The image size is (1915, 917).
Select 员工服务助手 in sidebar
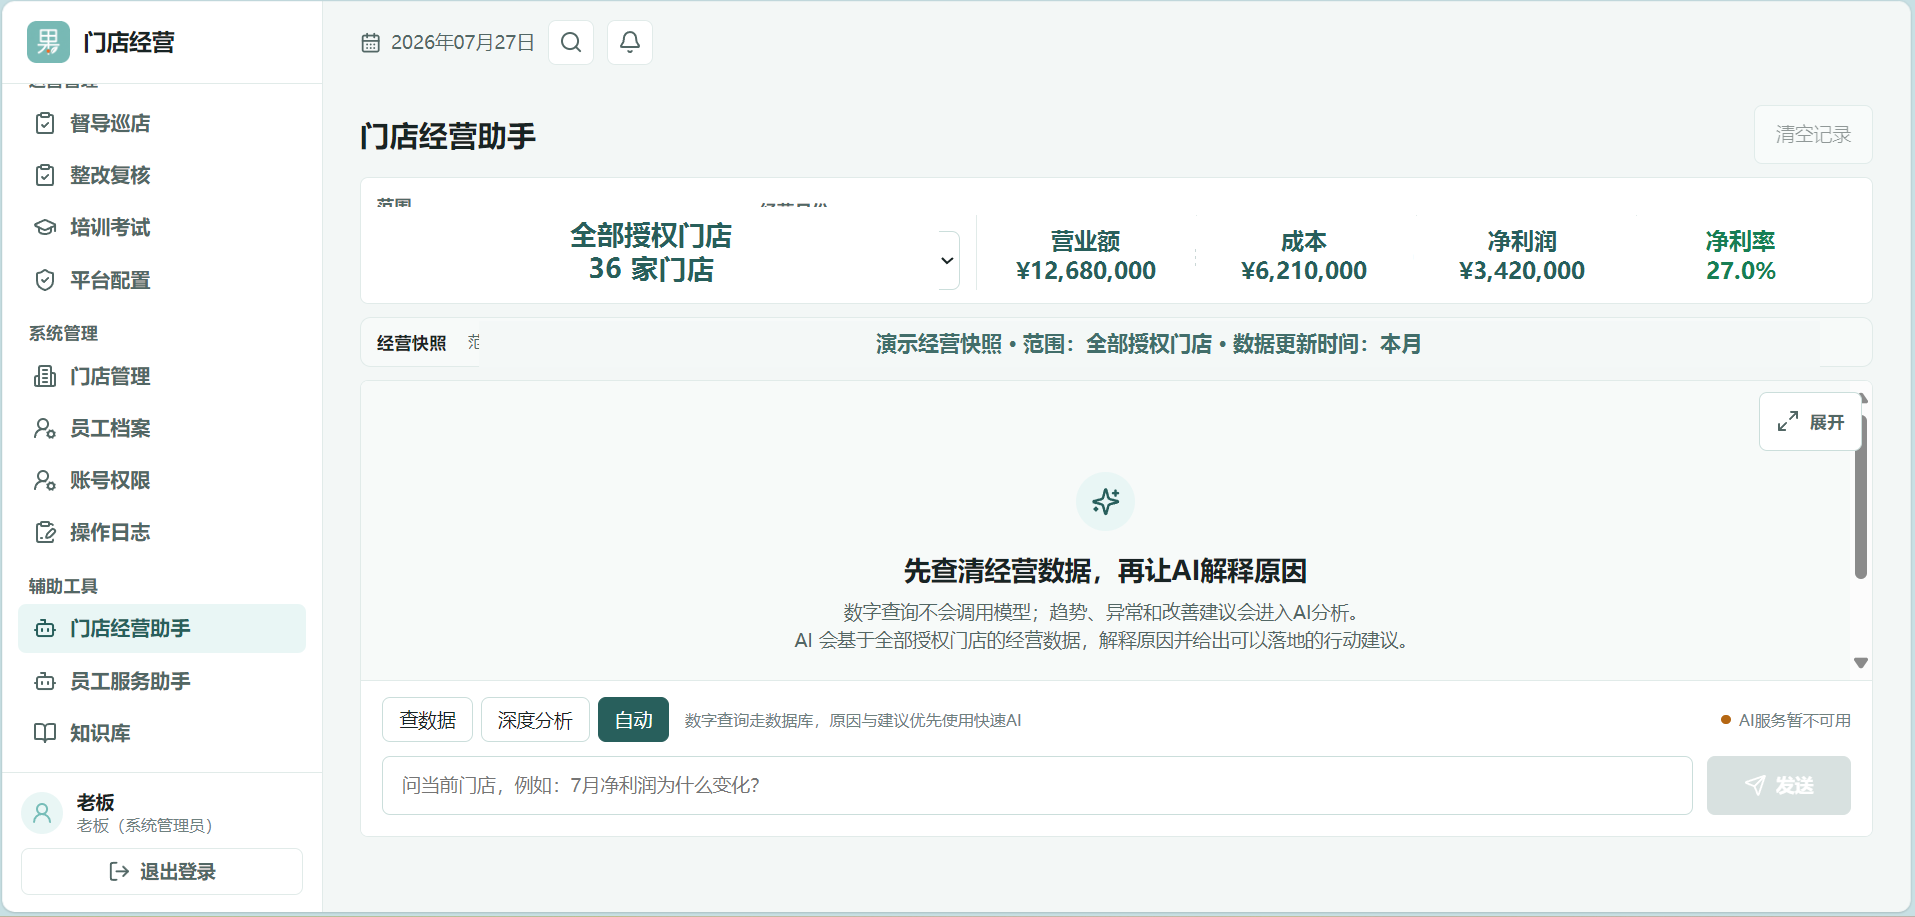(162, 681)
